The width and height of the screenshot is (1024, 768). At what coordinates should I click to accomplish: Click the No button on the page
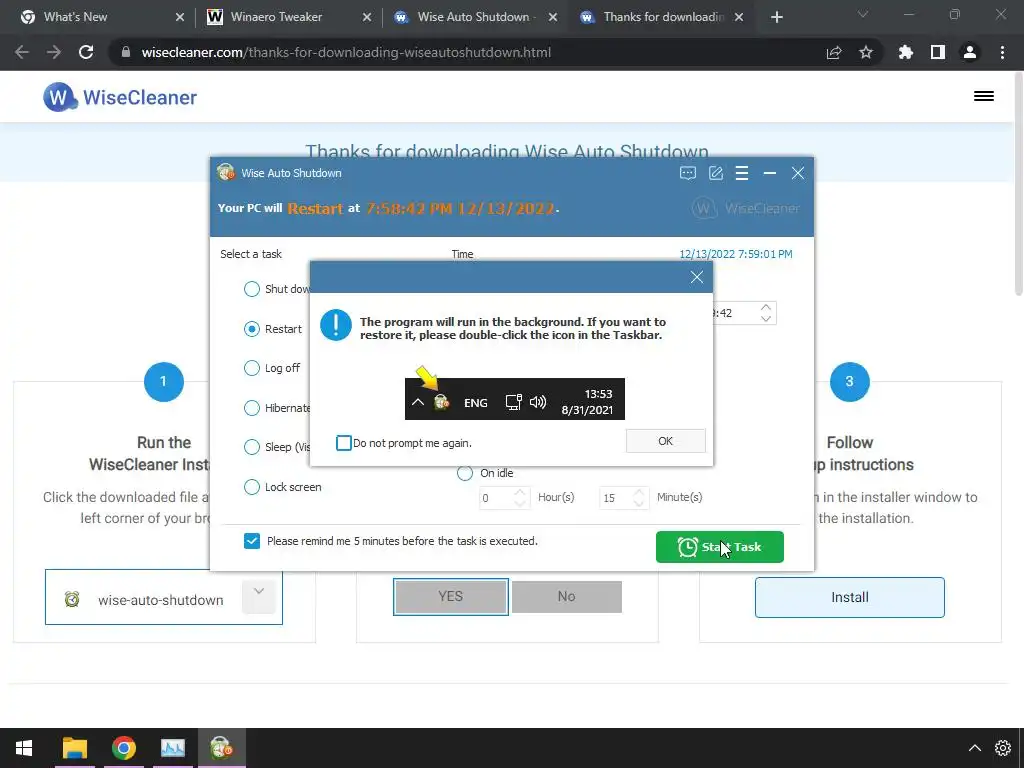pyautogui.click(x=566, y=596)
